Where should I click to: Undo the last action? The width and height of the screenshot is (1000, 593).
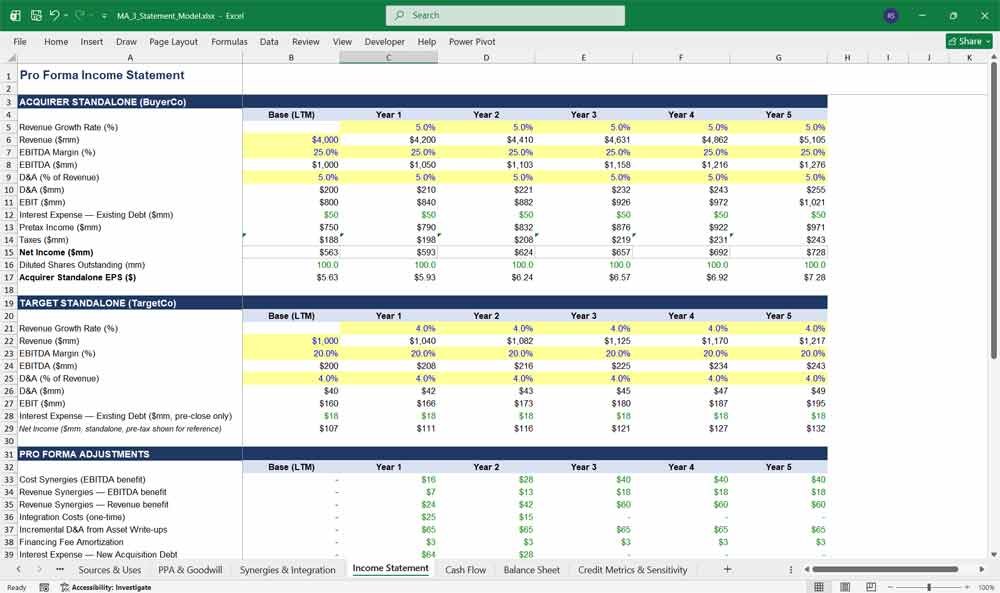(54, 15)
